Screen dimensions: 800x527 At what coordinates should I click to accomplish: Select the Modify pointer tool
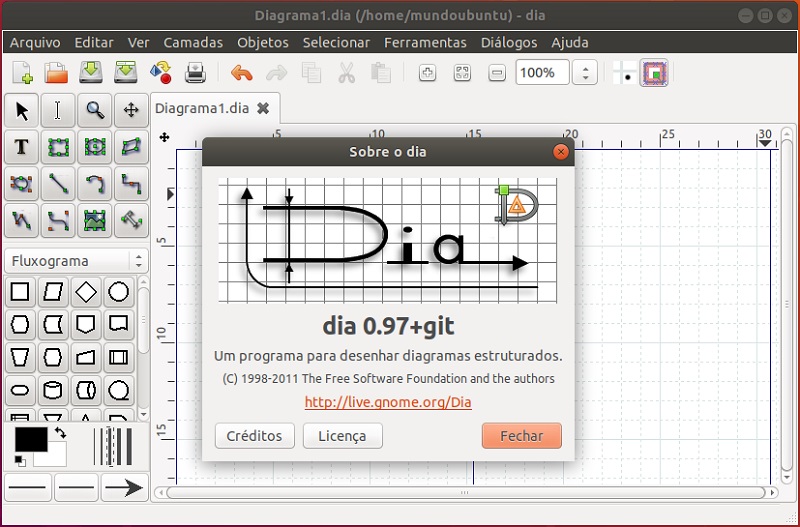pos(21,110)
